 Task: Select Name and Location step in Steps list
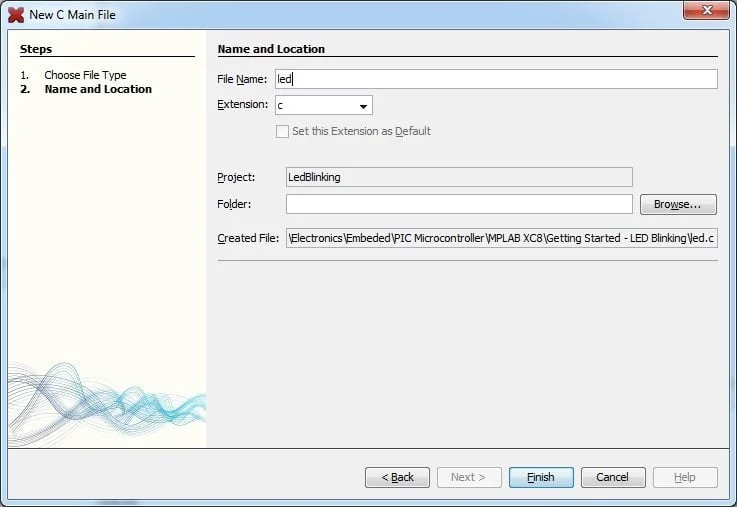(98, 89)
